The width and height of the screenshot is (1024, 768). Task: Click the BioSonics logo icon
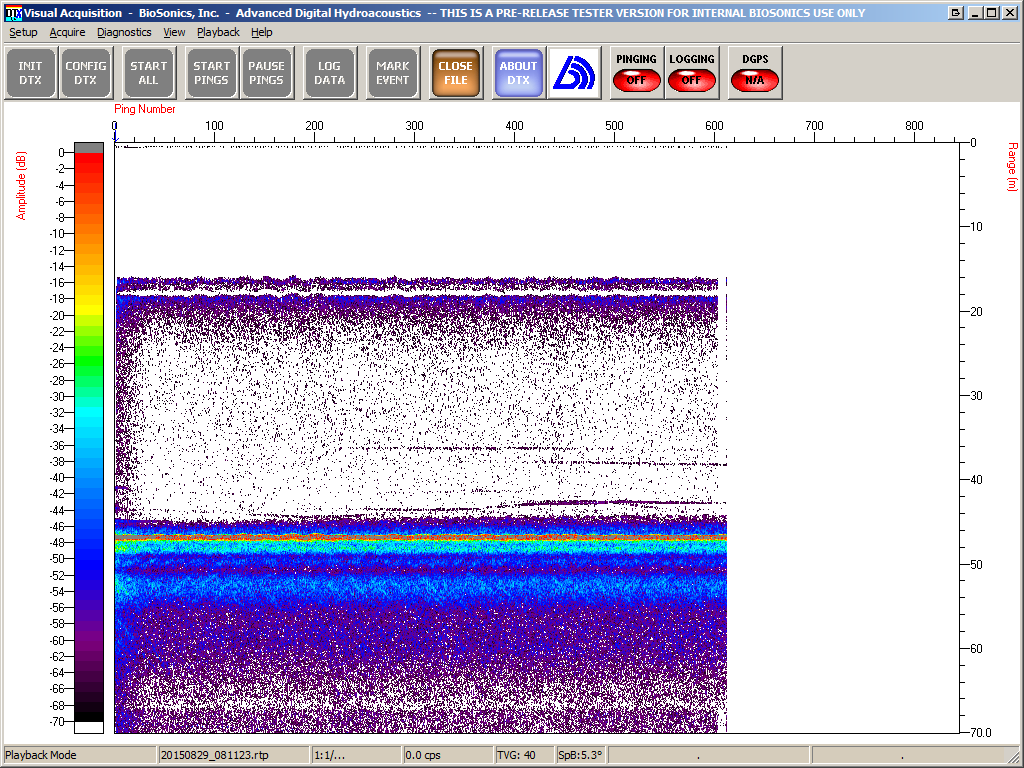[574, 73]
